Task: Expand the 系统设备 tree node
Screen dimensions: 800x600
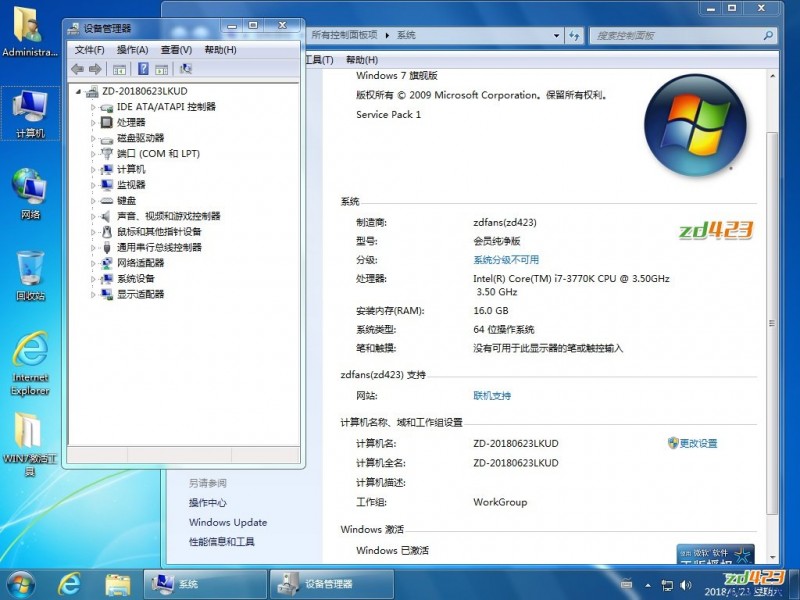Action: [93, 279]
